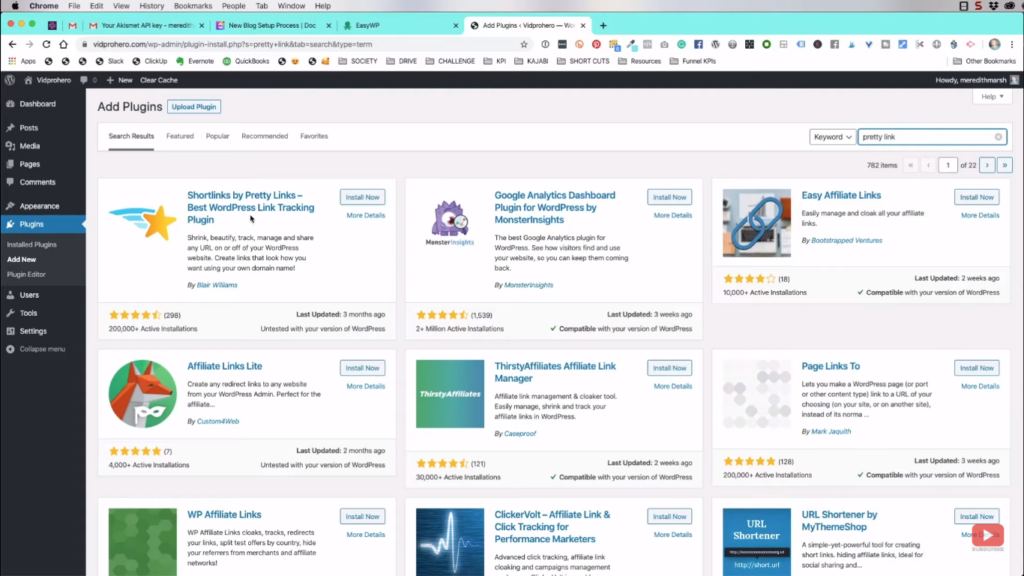Open Chrome profile avatar
The image size is (1024, 576).
pyautogui.click(x=994, y=44)
